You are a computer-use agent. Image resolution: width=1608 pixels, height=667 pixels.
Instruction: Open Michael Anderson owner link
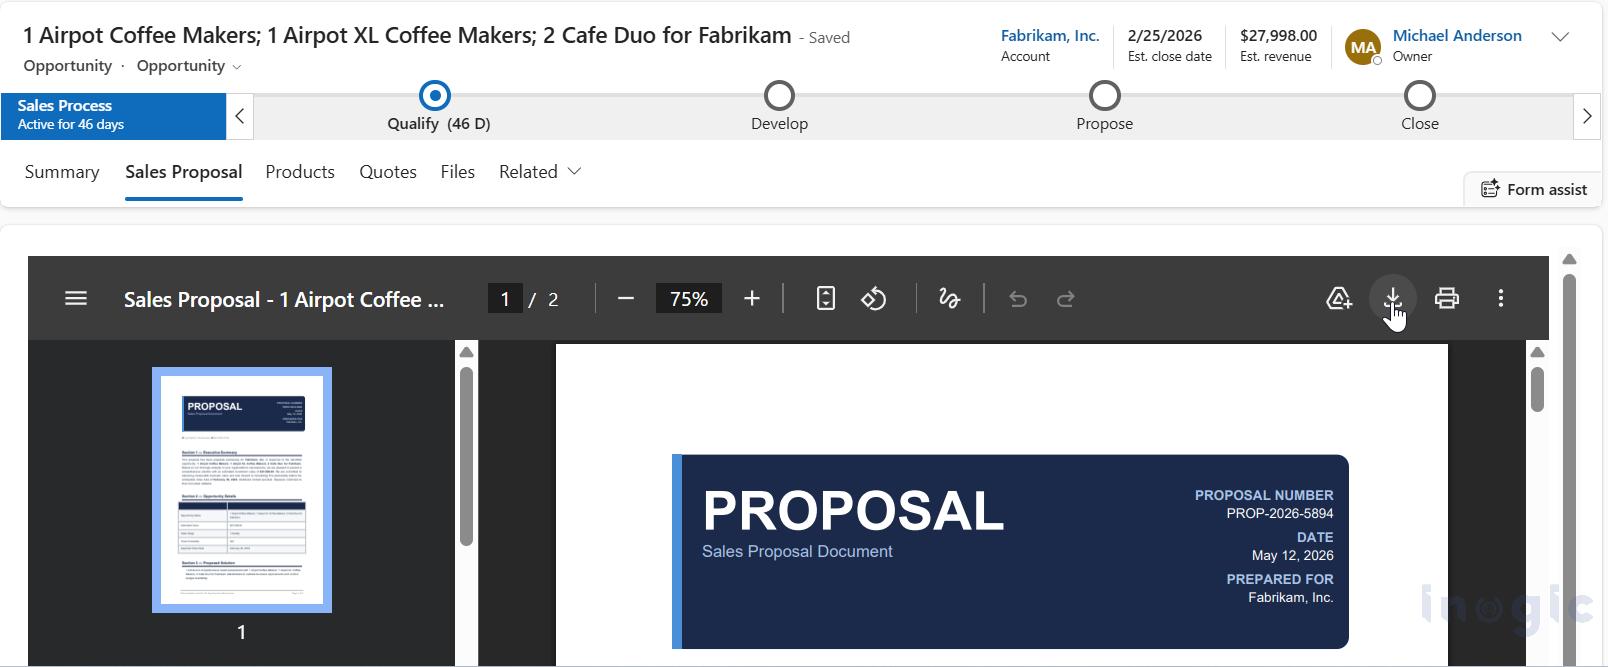coord(1457,36)
